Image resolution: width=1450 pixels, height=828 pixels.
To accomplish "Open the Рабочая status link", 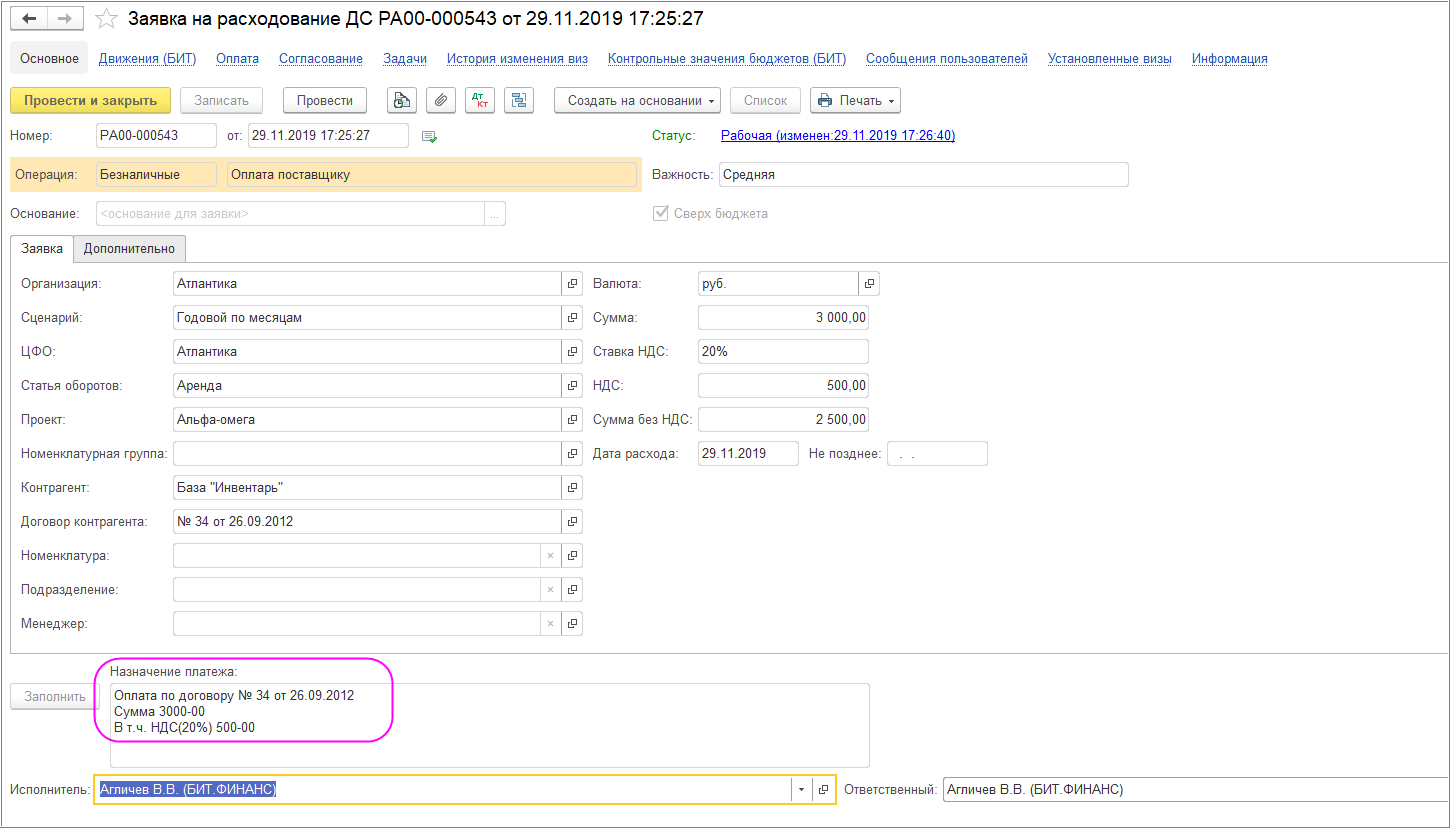I will click(838, 136).
